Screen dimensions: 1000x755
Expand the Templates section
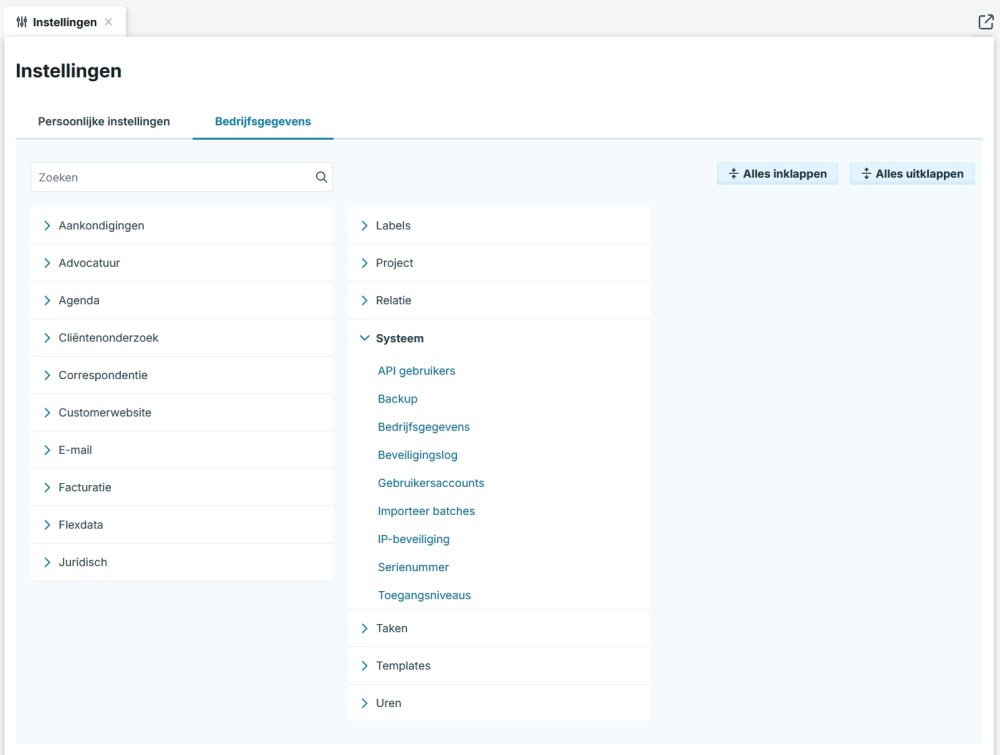(x=499, y=666)
